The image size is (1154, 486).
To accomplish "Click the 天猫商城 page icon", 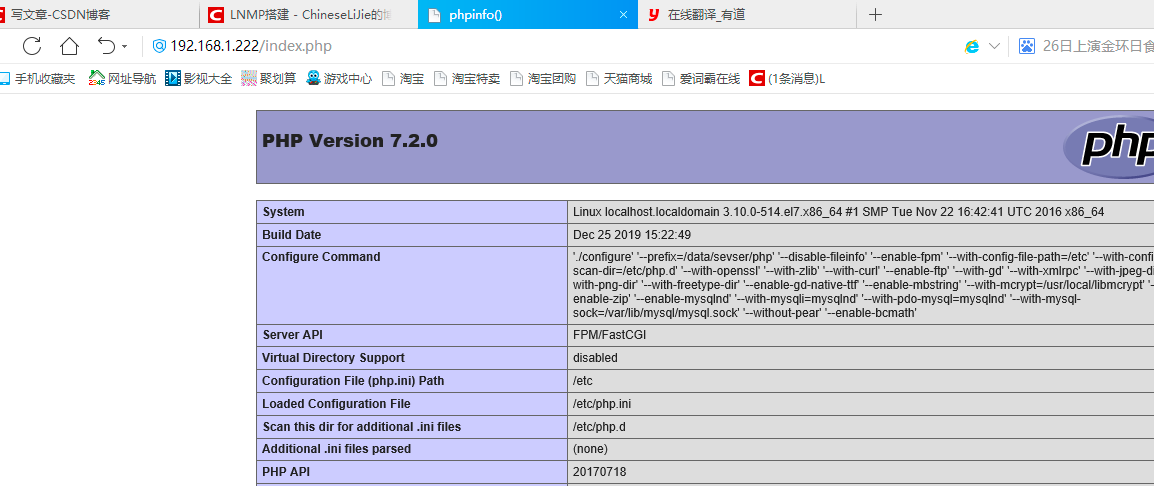I will point(592,78).
